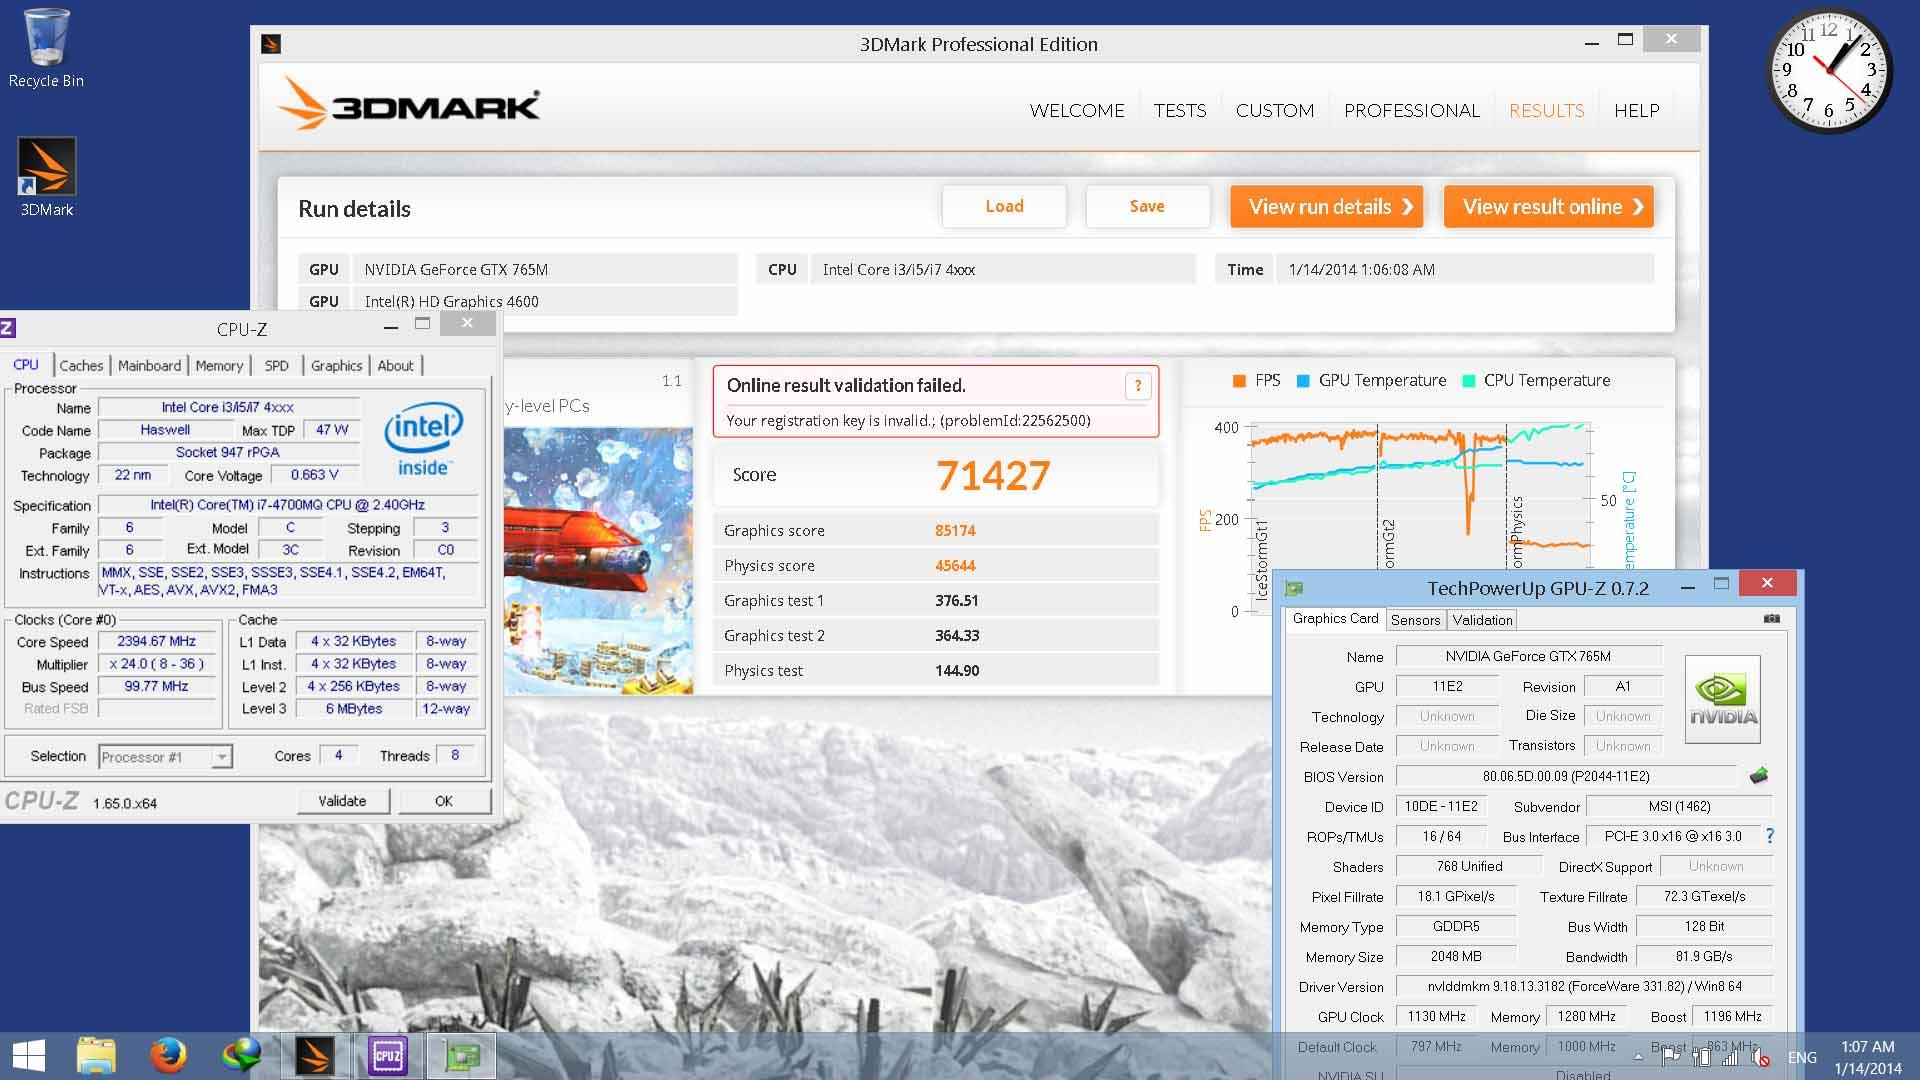Screen dimensions: 1920x1080
Task: Click the 3DMark logo in the header
Action: click(408, 104)
